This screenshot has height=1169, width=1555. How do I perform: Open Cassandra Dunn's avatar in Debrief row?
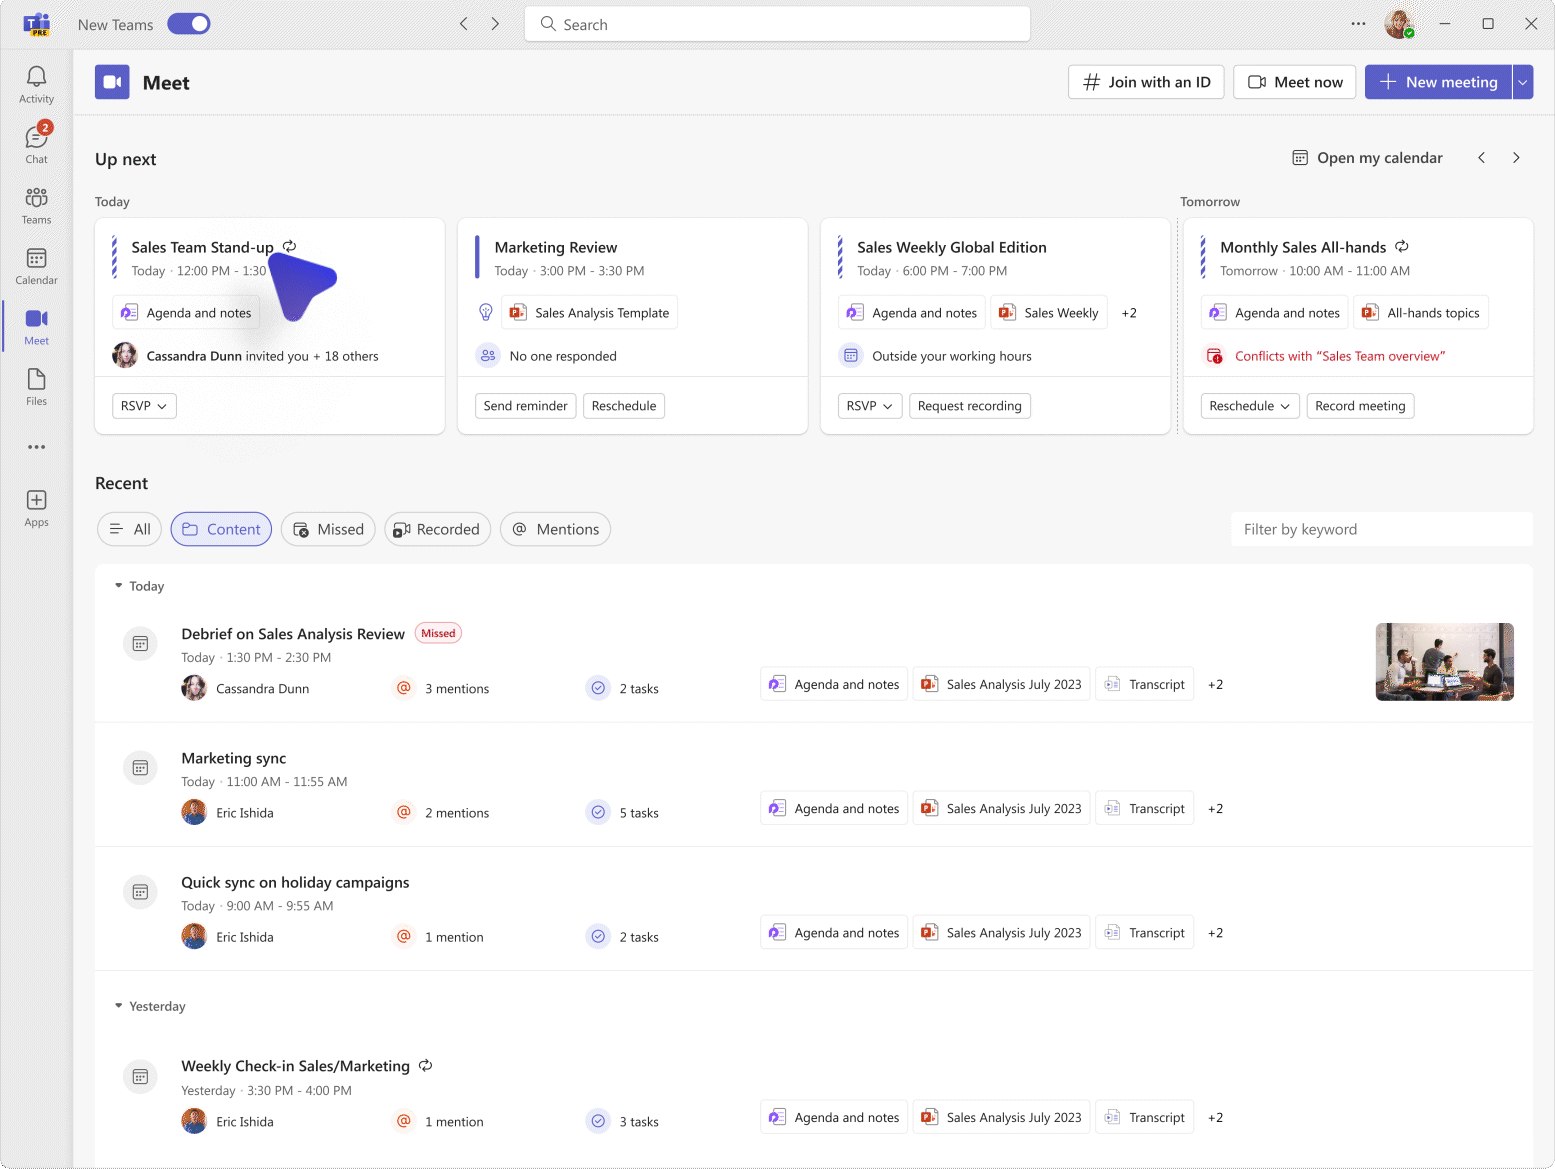point(194,688)
